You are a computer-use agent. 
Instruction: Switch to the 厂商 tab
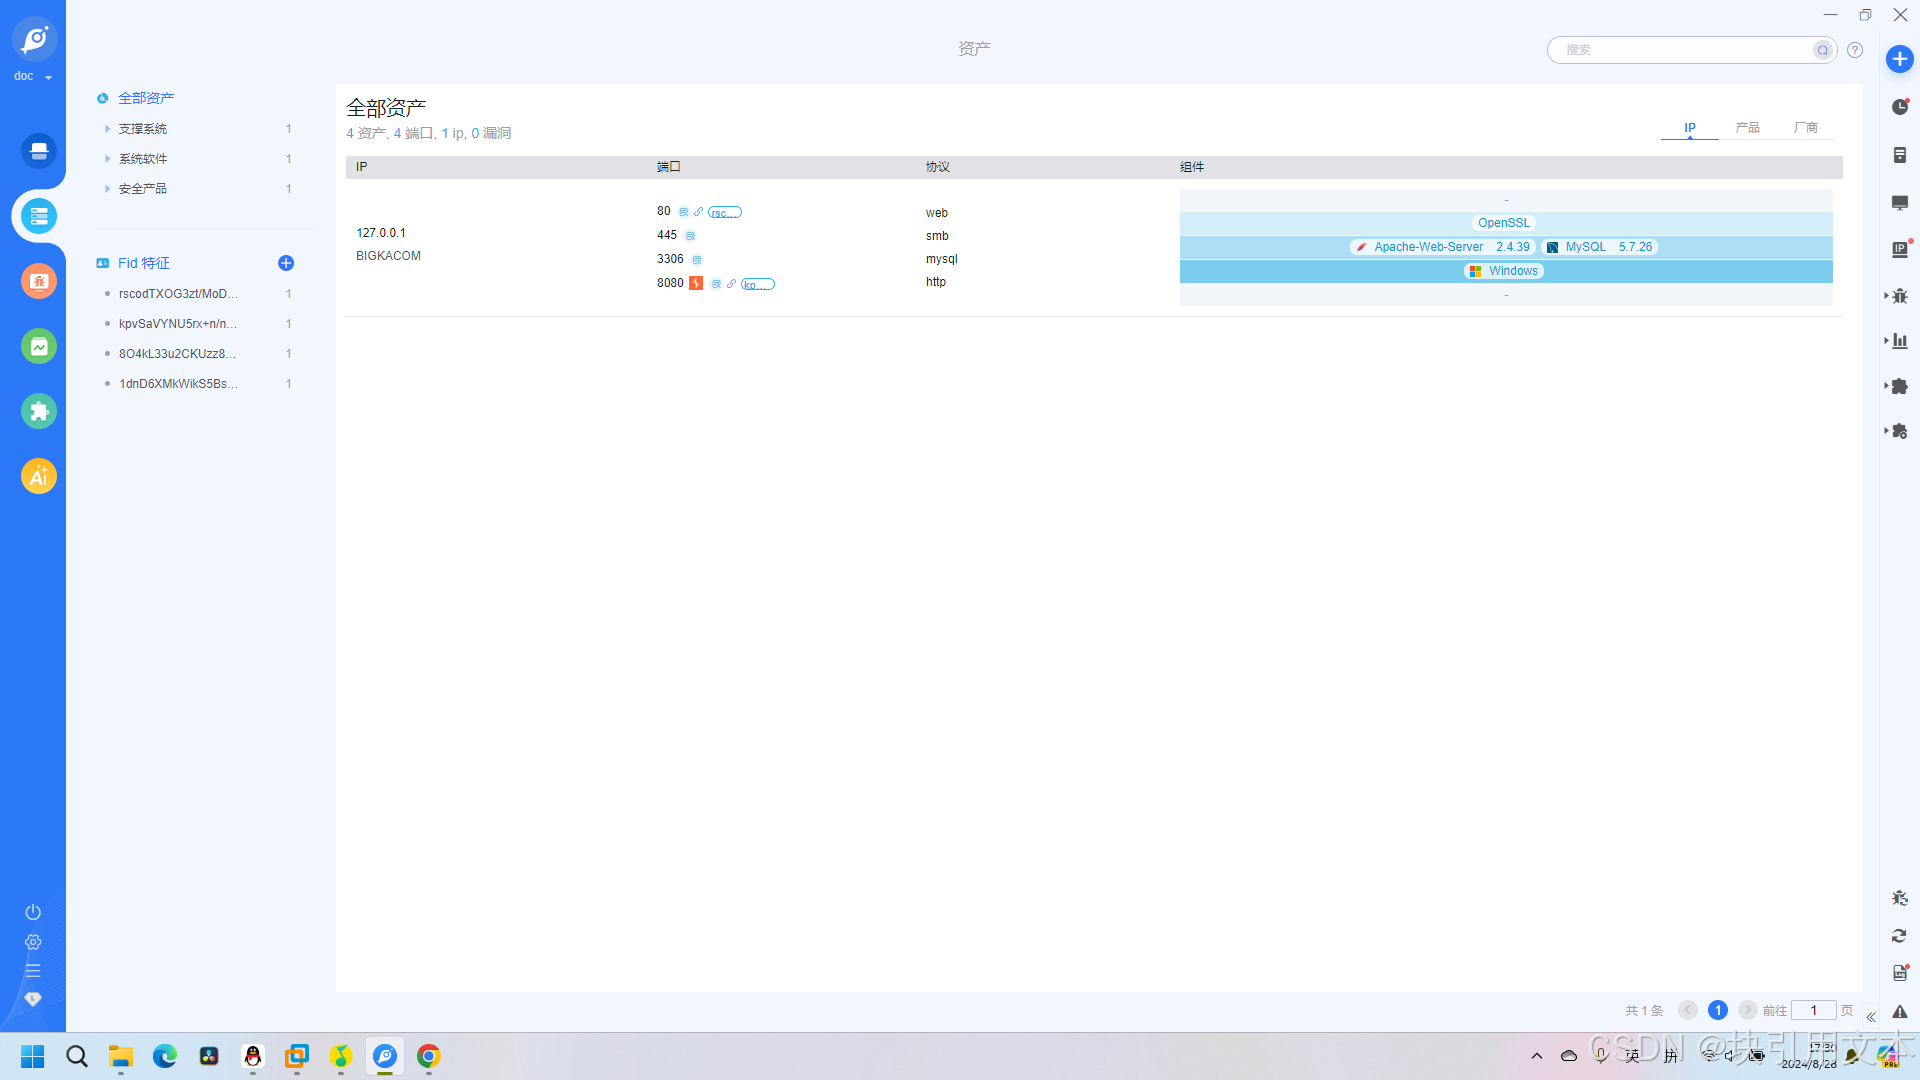pos(1805,128)
